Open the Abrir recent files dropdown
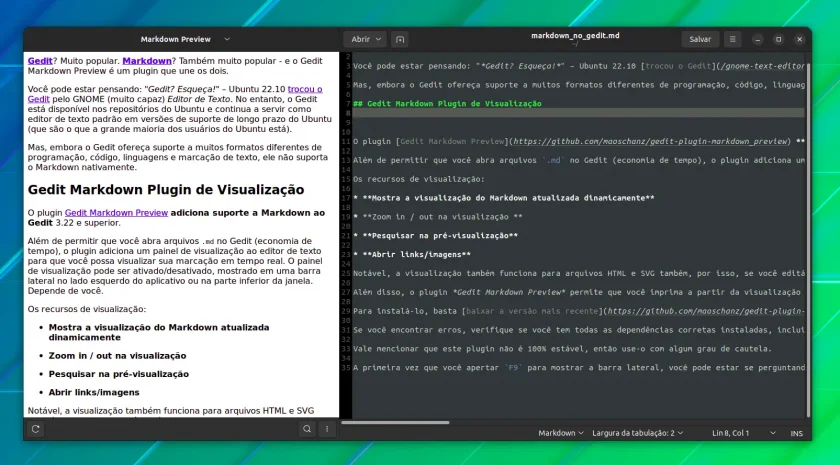The height and width of the screenshot is (465, 840). pos(365,39)
